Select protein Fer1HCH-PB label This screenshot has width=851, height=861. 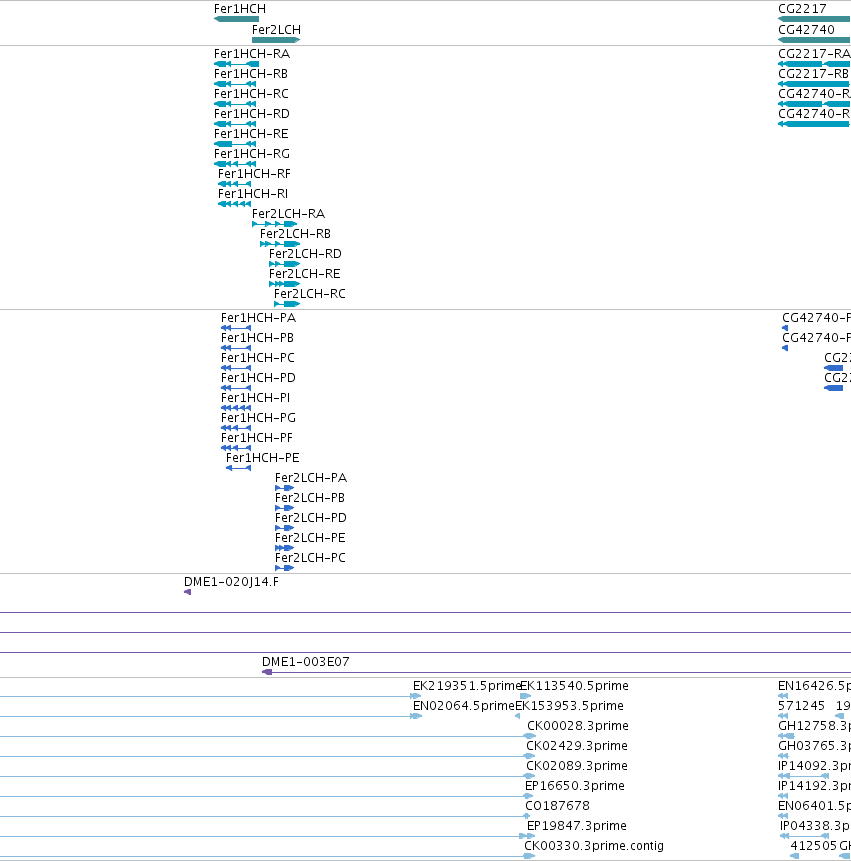tap(257, 338)
